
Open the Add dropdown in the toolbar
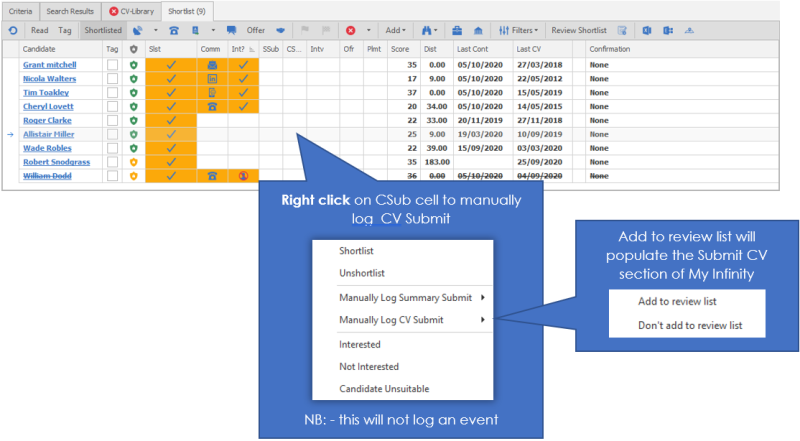(x=396, y=31)
